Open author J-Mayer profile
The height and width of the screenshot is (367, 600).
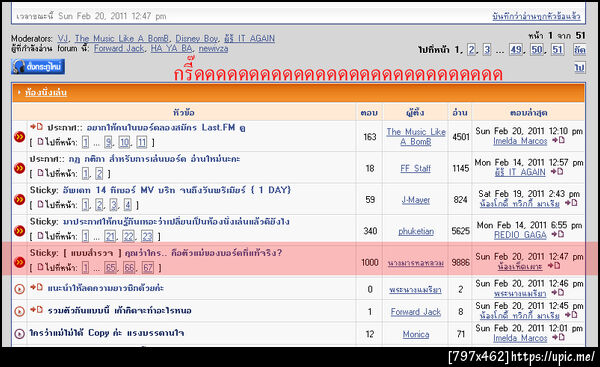coord(416,200)
